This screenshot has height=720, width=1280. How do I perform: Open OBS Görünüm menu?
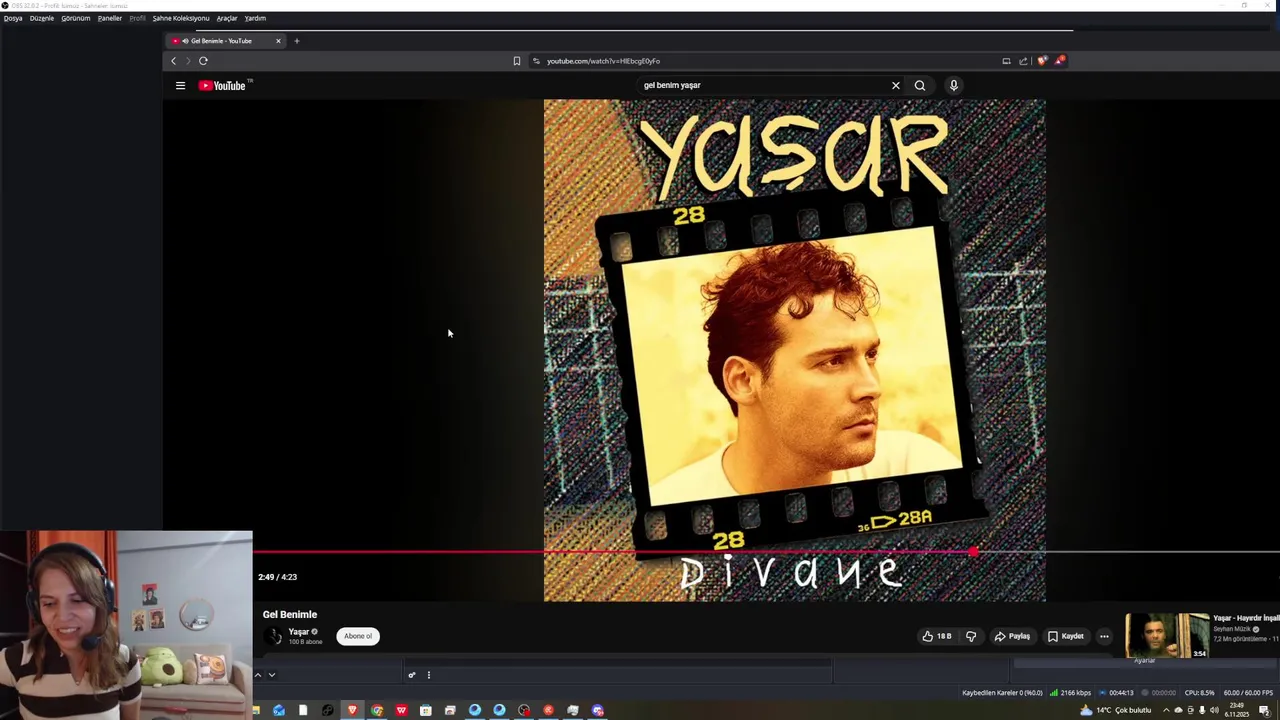[x=76, y=18]
